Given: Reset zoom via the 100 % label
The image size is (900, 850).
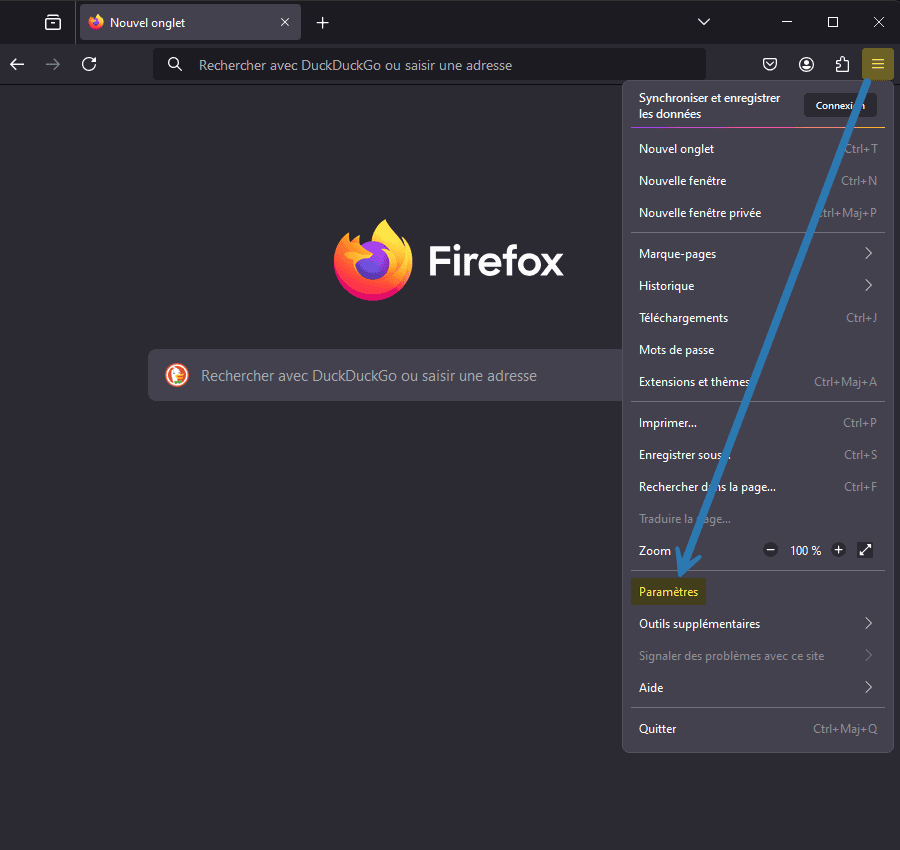Looking at the screenshot, I should point(805,551).
